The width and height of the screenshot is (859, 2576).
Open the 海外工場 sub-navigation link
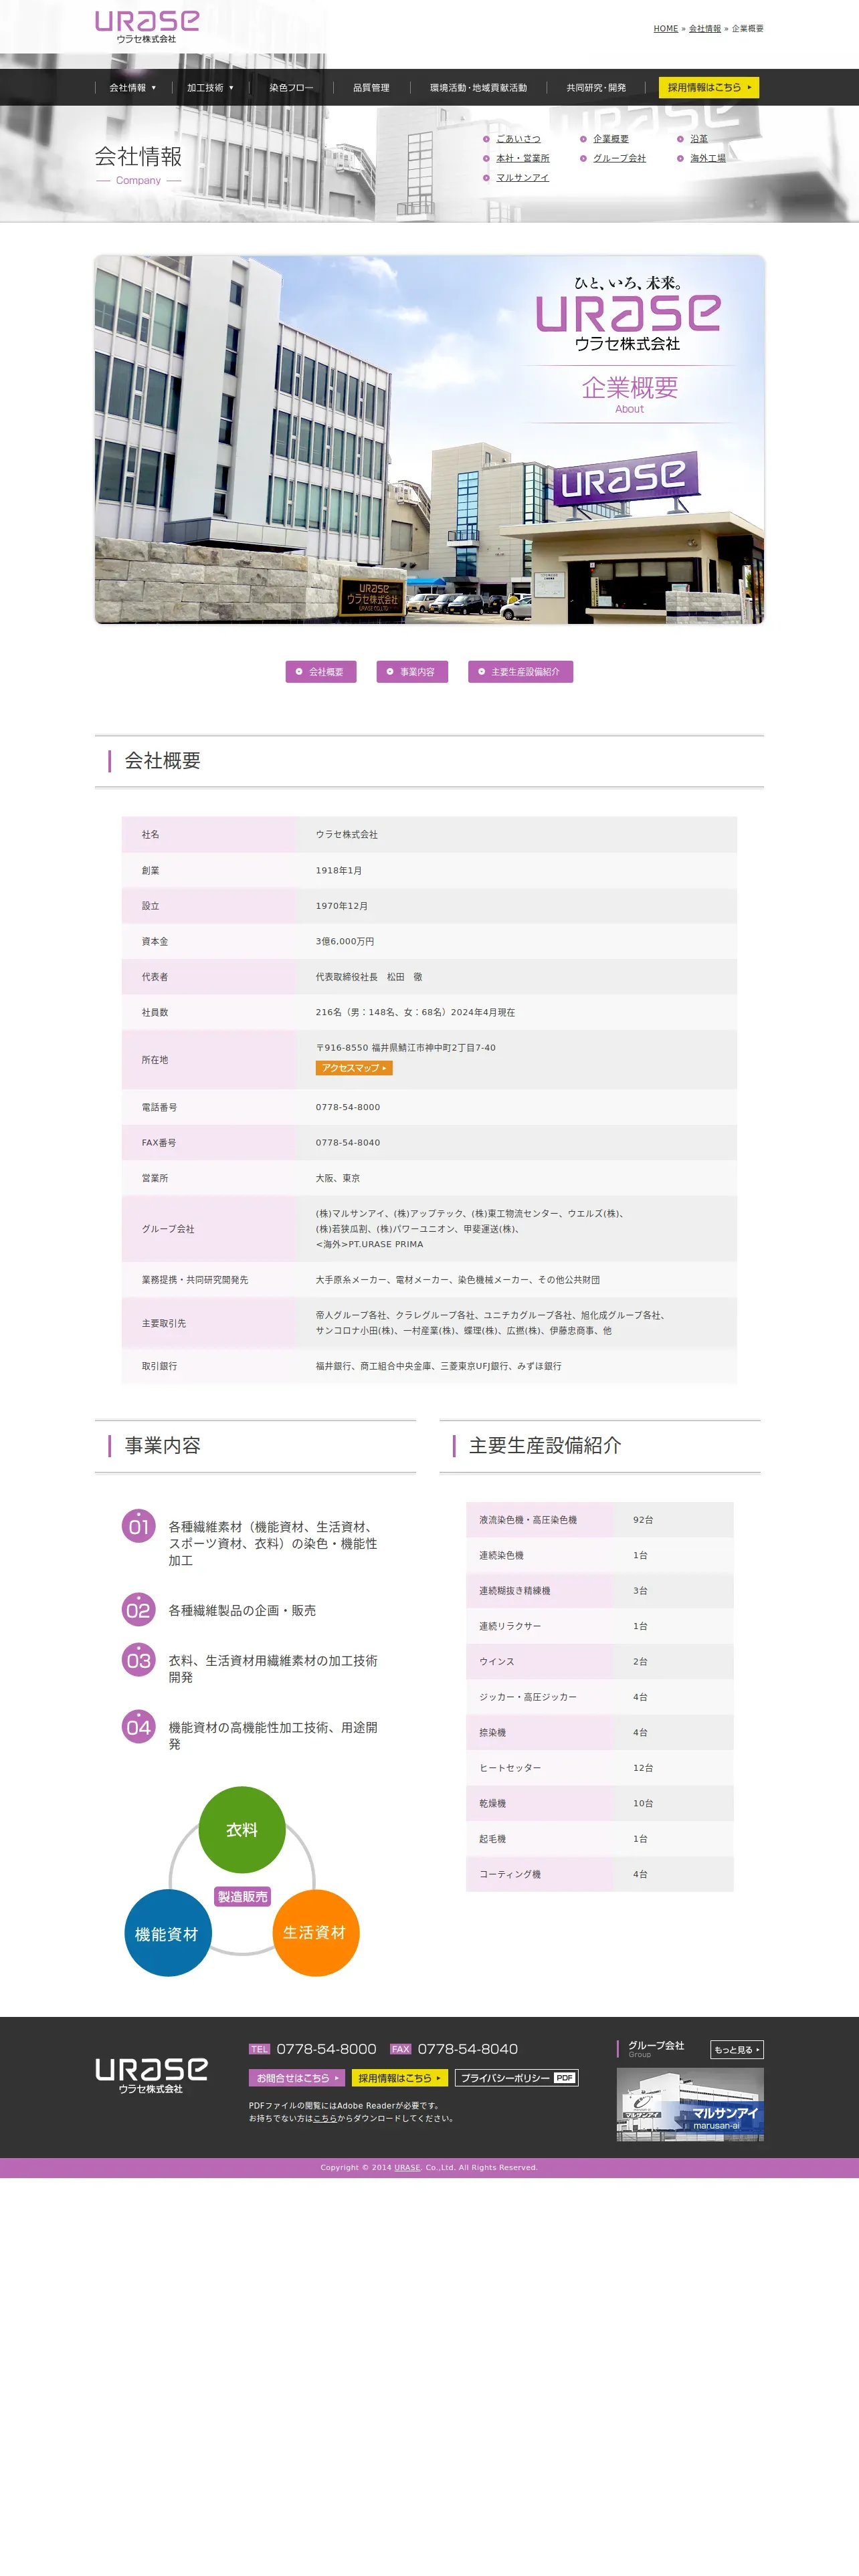click(707, 158)
